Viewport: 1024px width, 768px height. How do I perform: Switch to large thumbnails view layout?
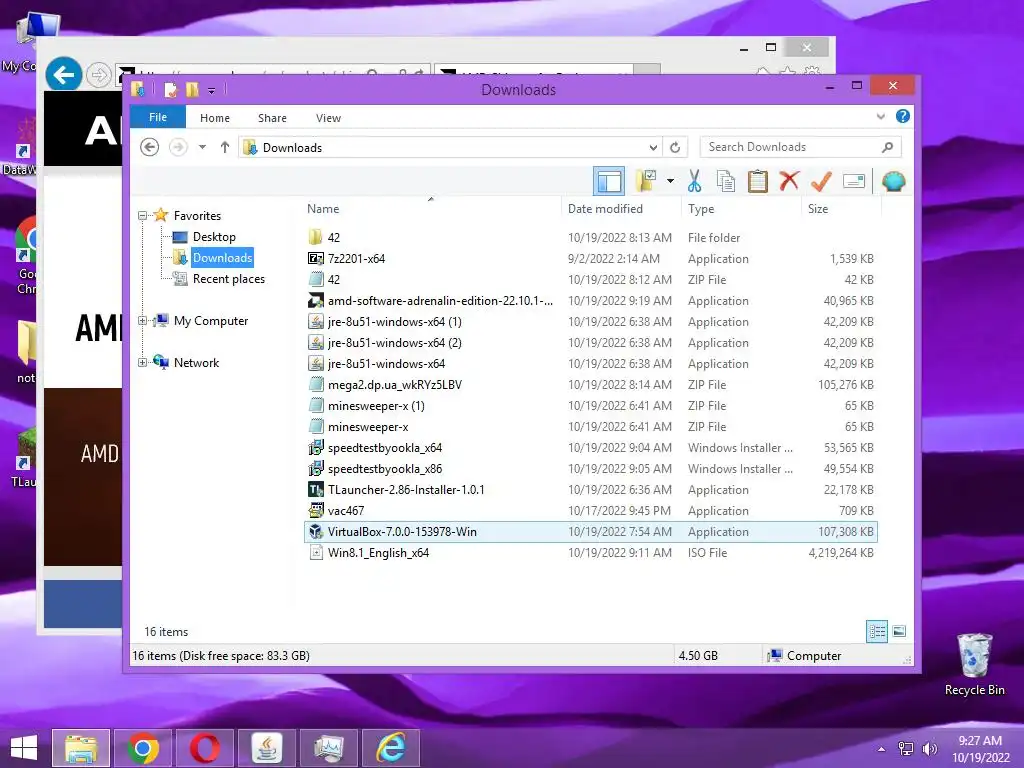click(899, 631)
